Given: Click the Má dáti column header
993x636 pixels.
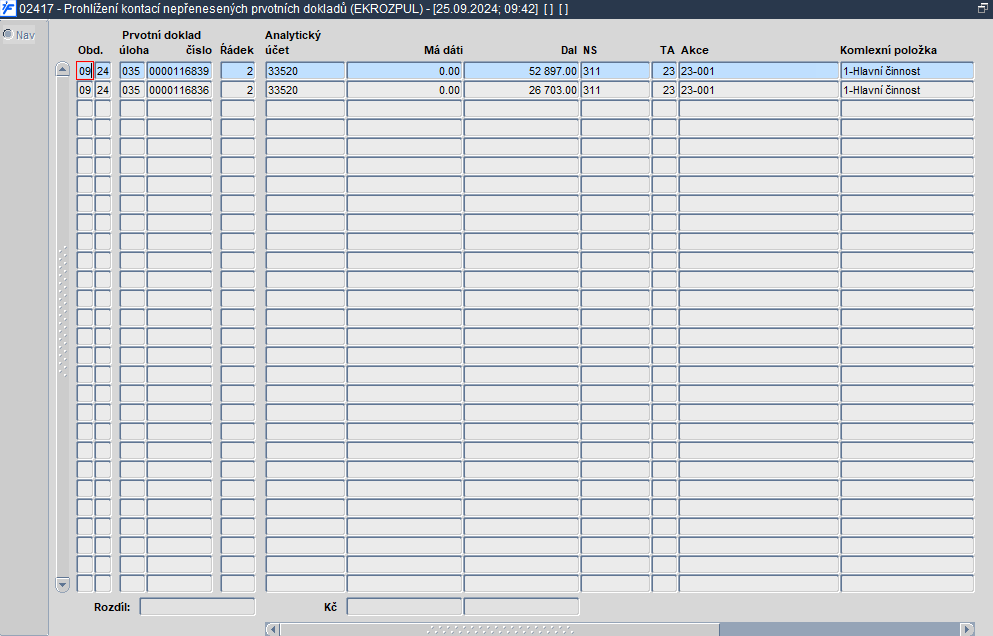Looking at the screenshot, I should point(443,50).
